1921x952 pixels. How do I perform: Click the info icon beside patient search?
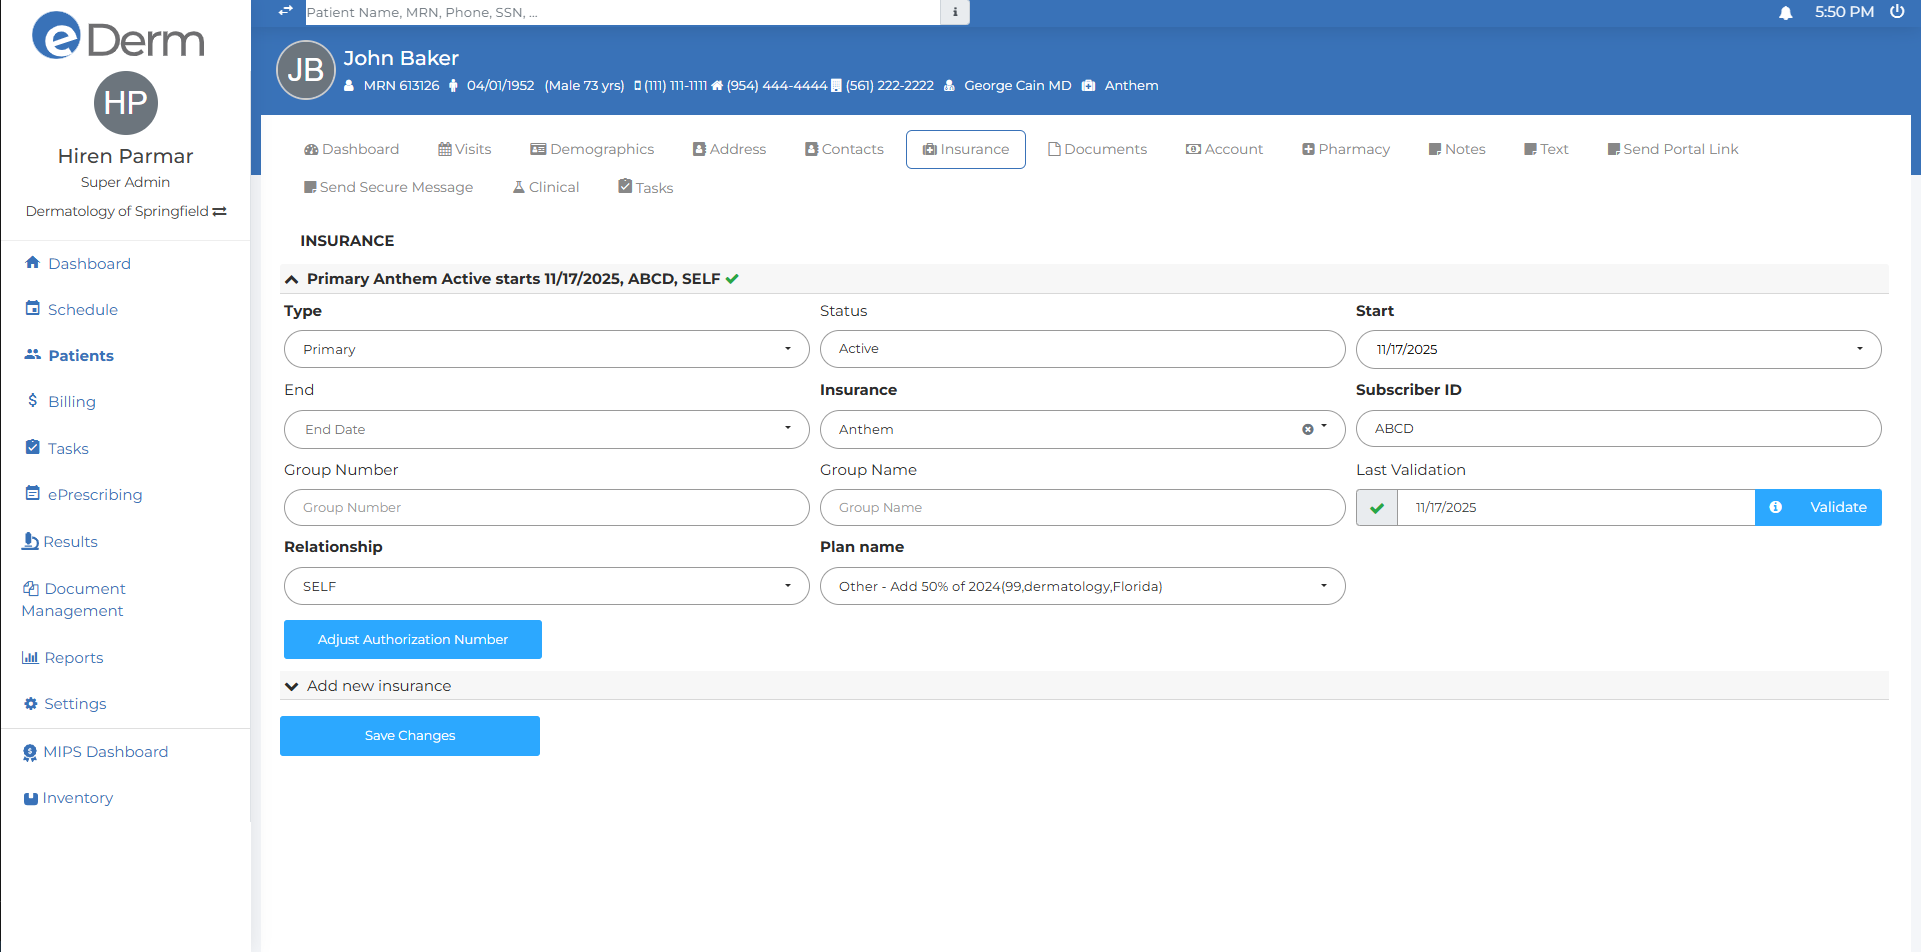[x=955, y=12]
